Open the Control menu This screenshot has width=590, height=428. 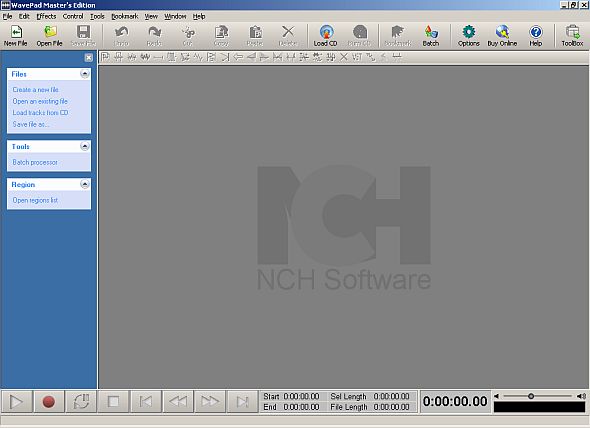tap(73, 16)
